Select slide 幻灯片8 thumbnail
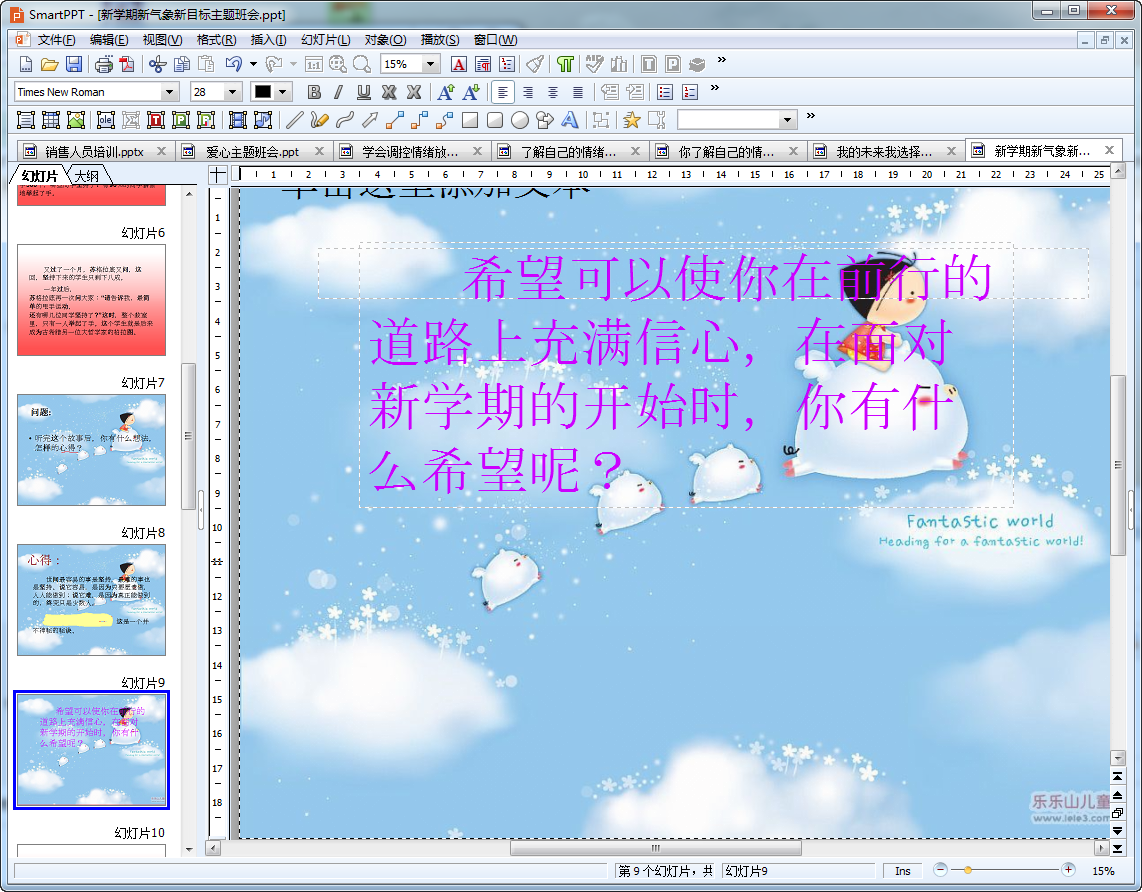1142x892 pixels. click(91, 599)
